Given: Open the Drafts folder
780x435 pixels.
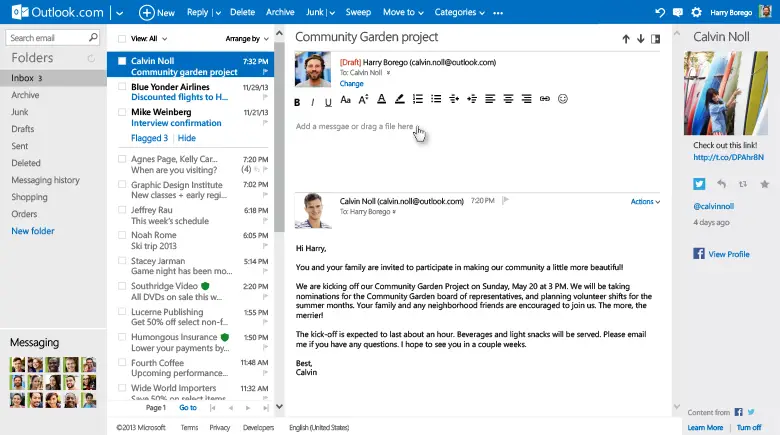Looking at the screenshot, I should [x=23, y=129].
